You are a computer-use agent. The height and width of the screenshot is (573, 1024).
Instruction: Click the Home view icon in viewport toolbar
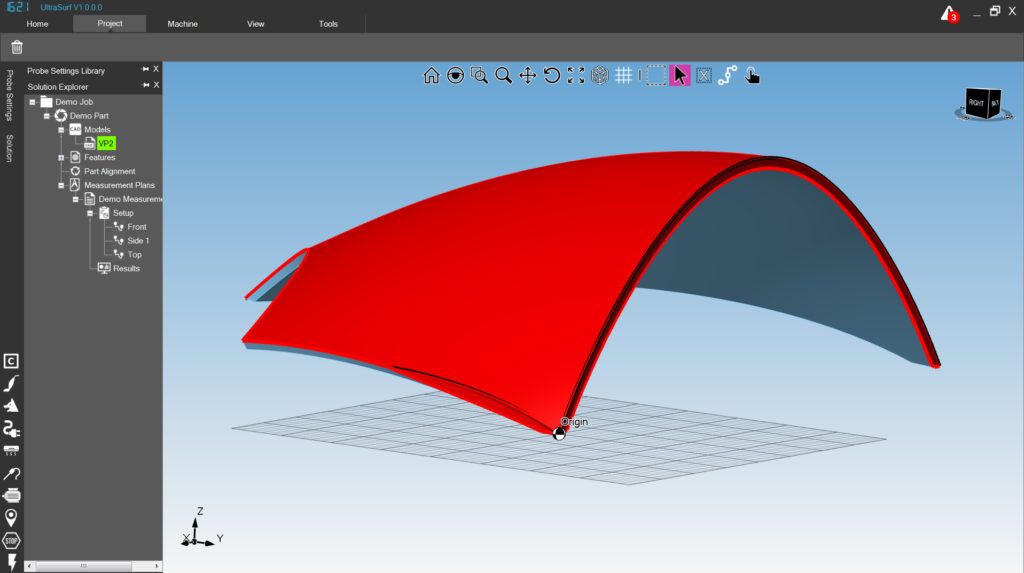(431, 75)
